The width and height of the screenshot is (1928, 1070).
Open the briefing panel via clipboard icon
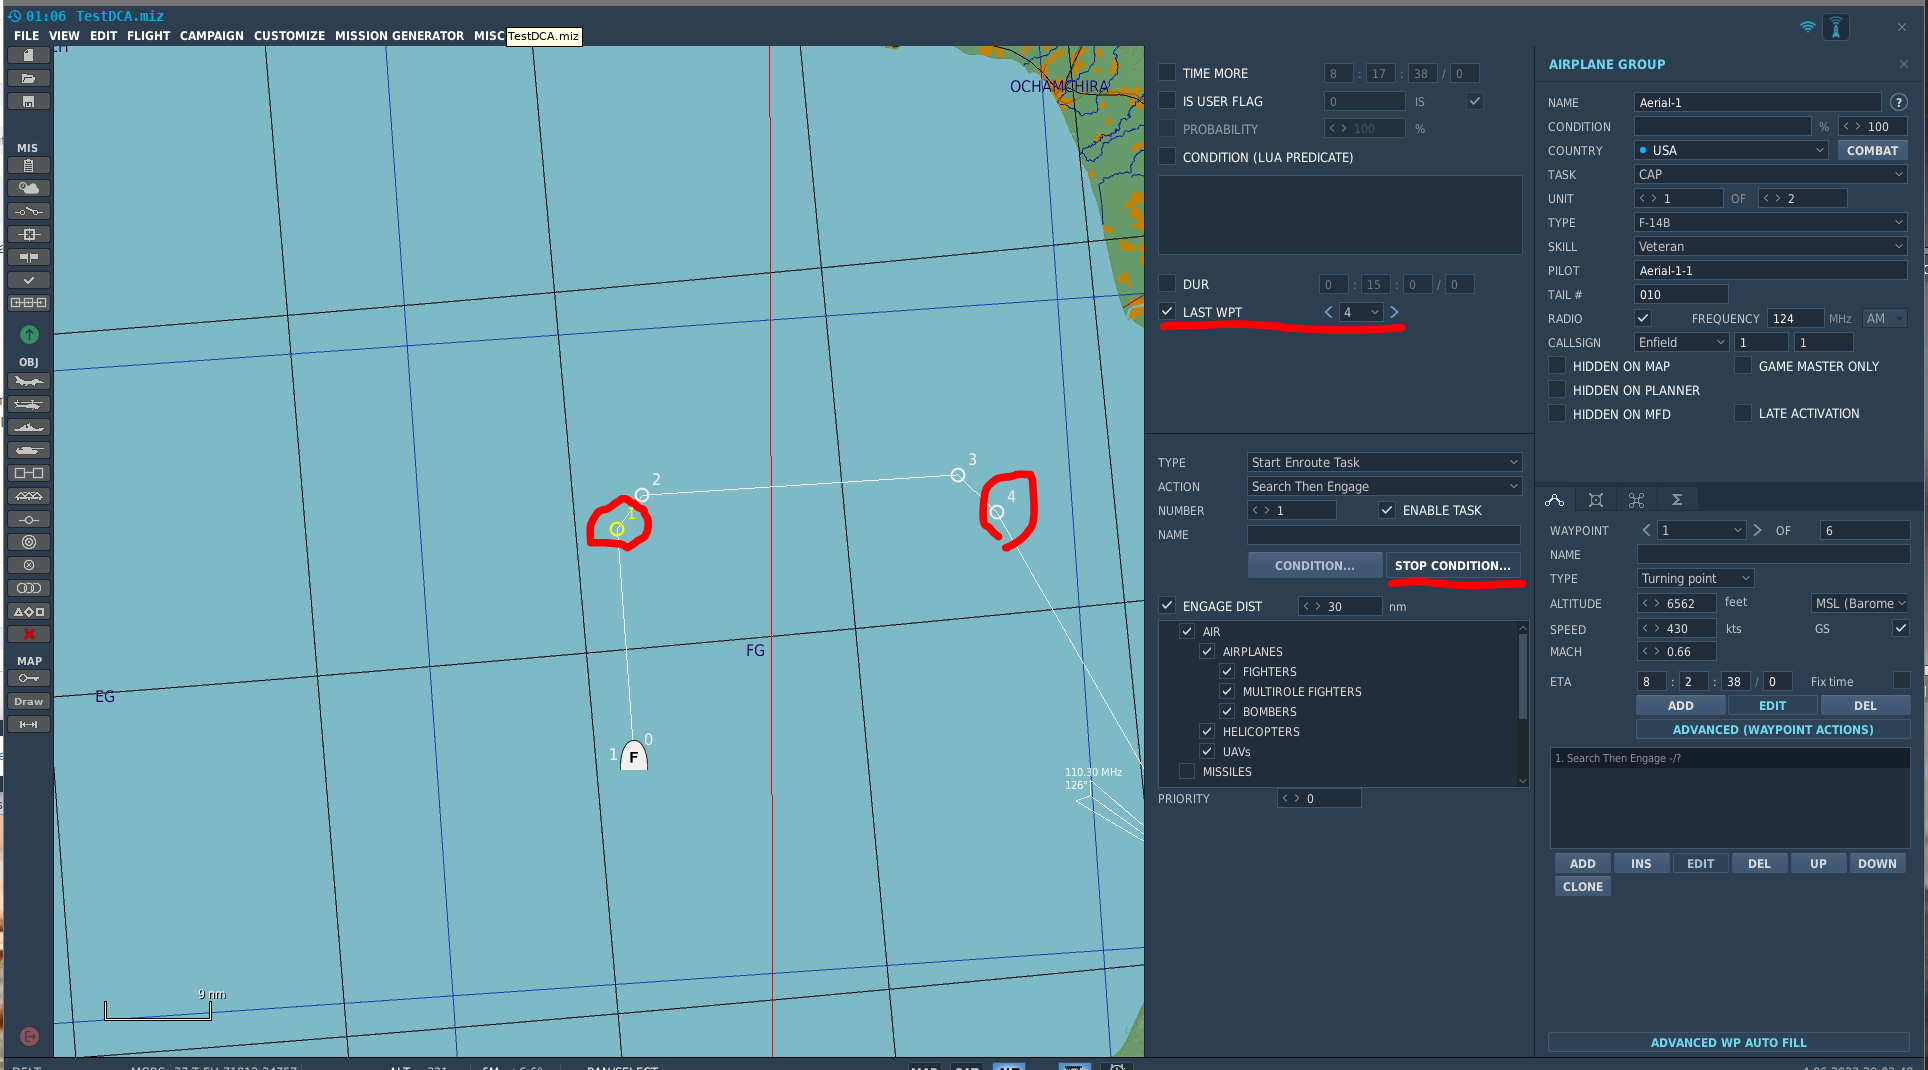point(29,165)
